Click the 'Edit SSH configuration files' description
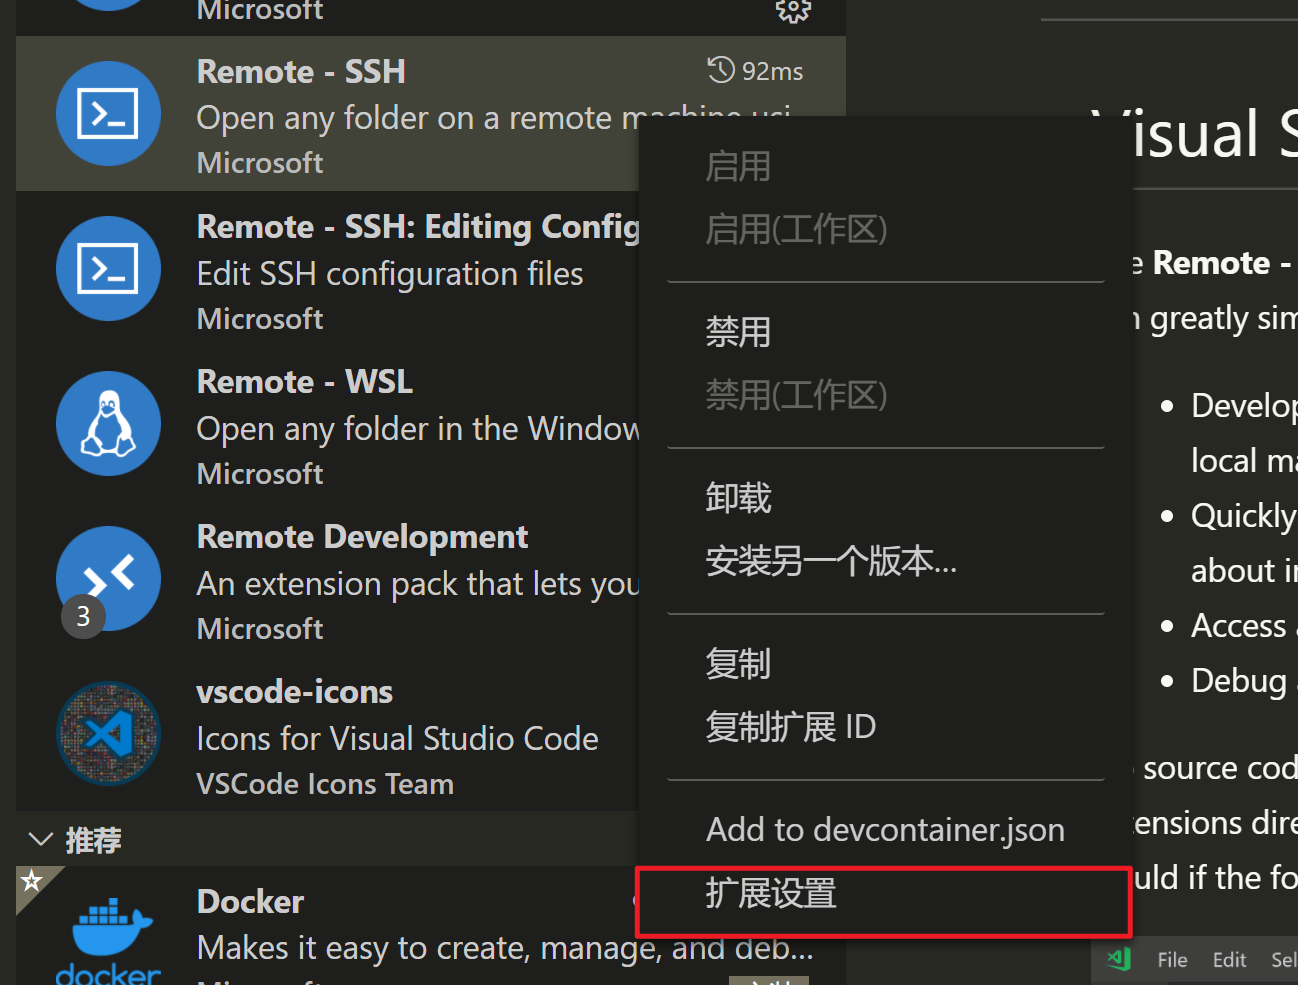Viewport: 1298px width, 985px height. coord(390,274)
